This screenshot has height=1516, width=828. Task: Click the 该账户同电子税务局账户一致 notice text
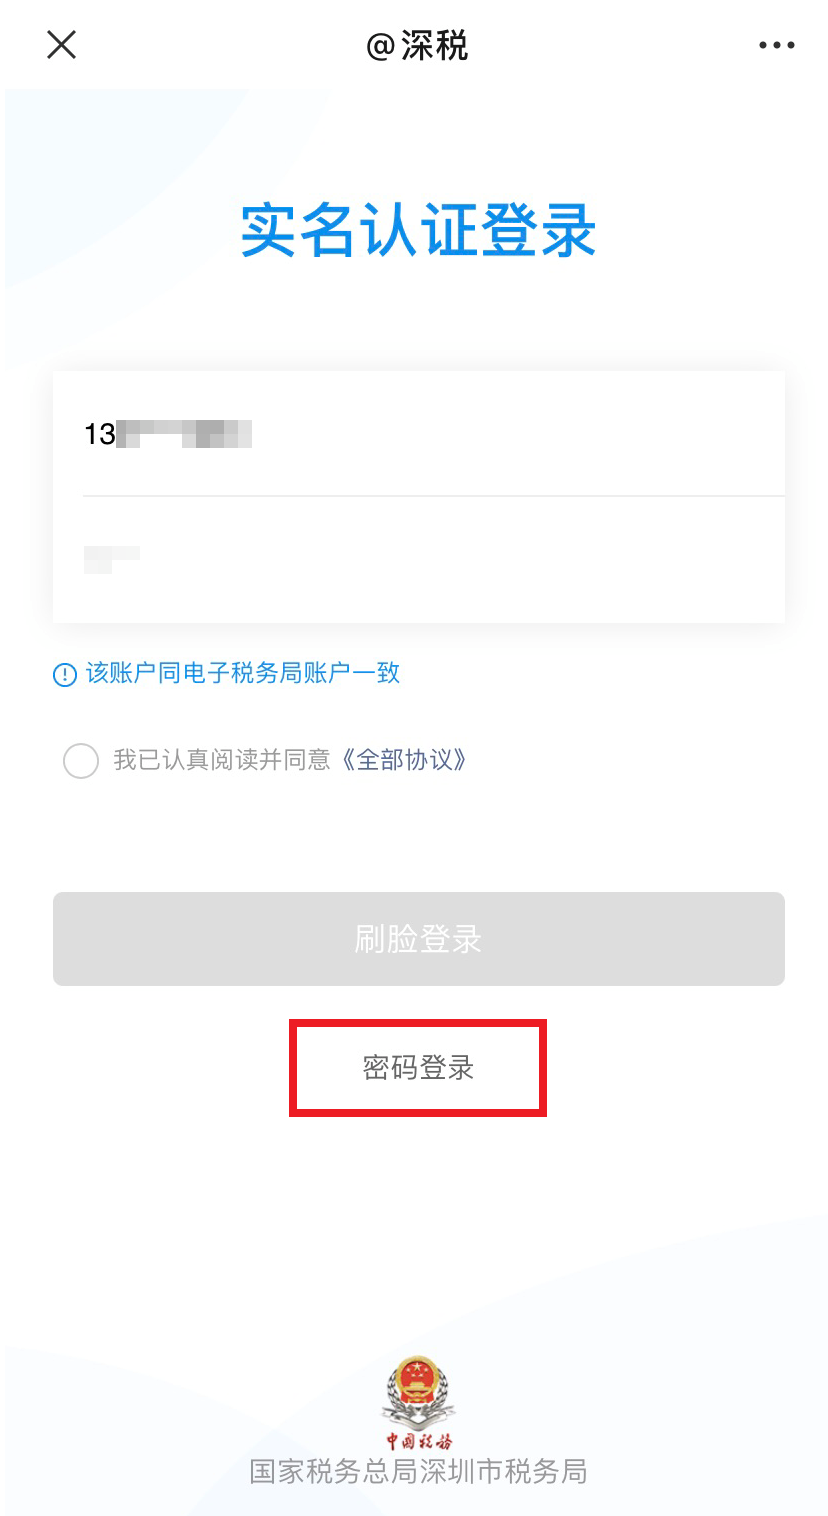243,673
